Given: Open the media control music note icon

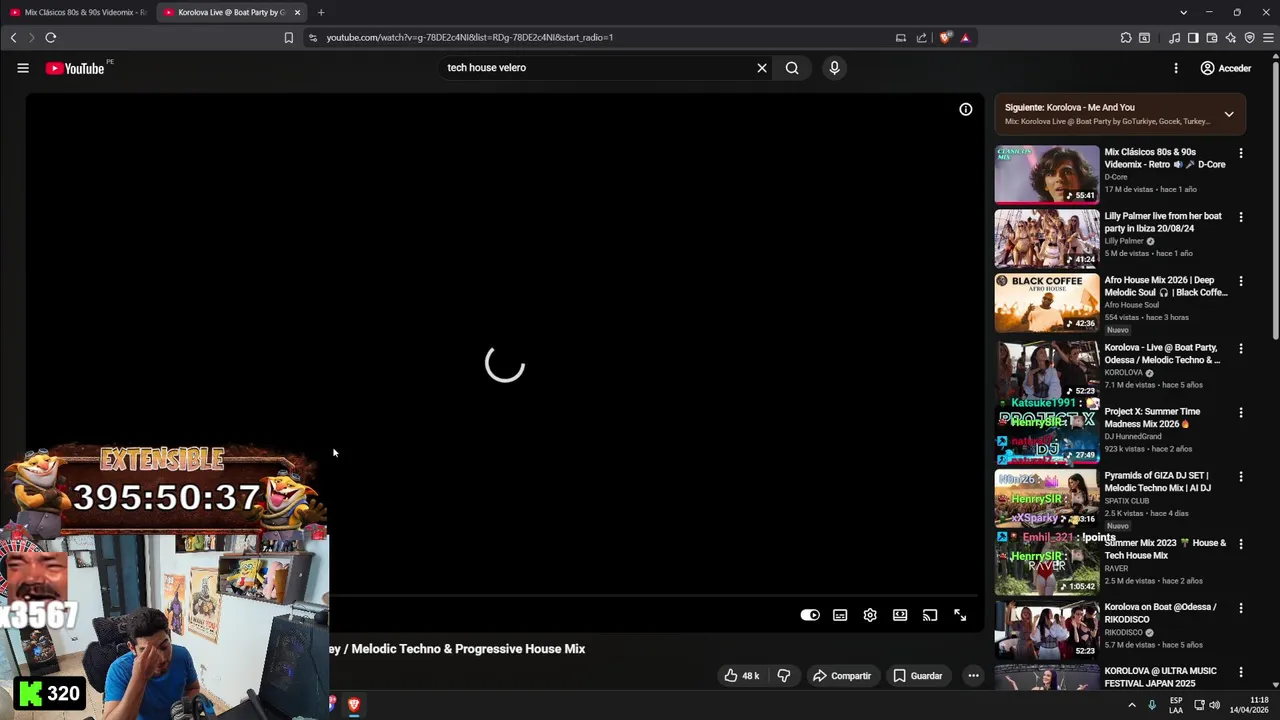Looking at the screenshot, I should pos(1175,38).
